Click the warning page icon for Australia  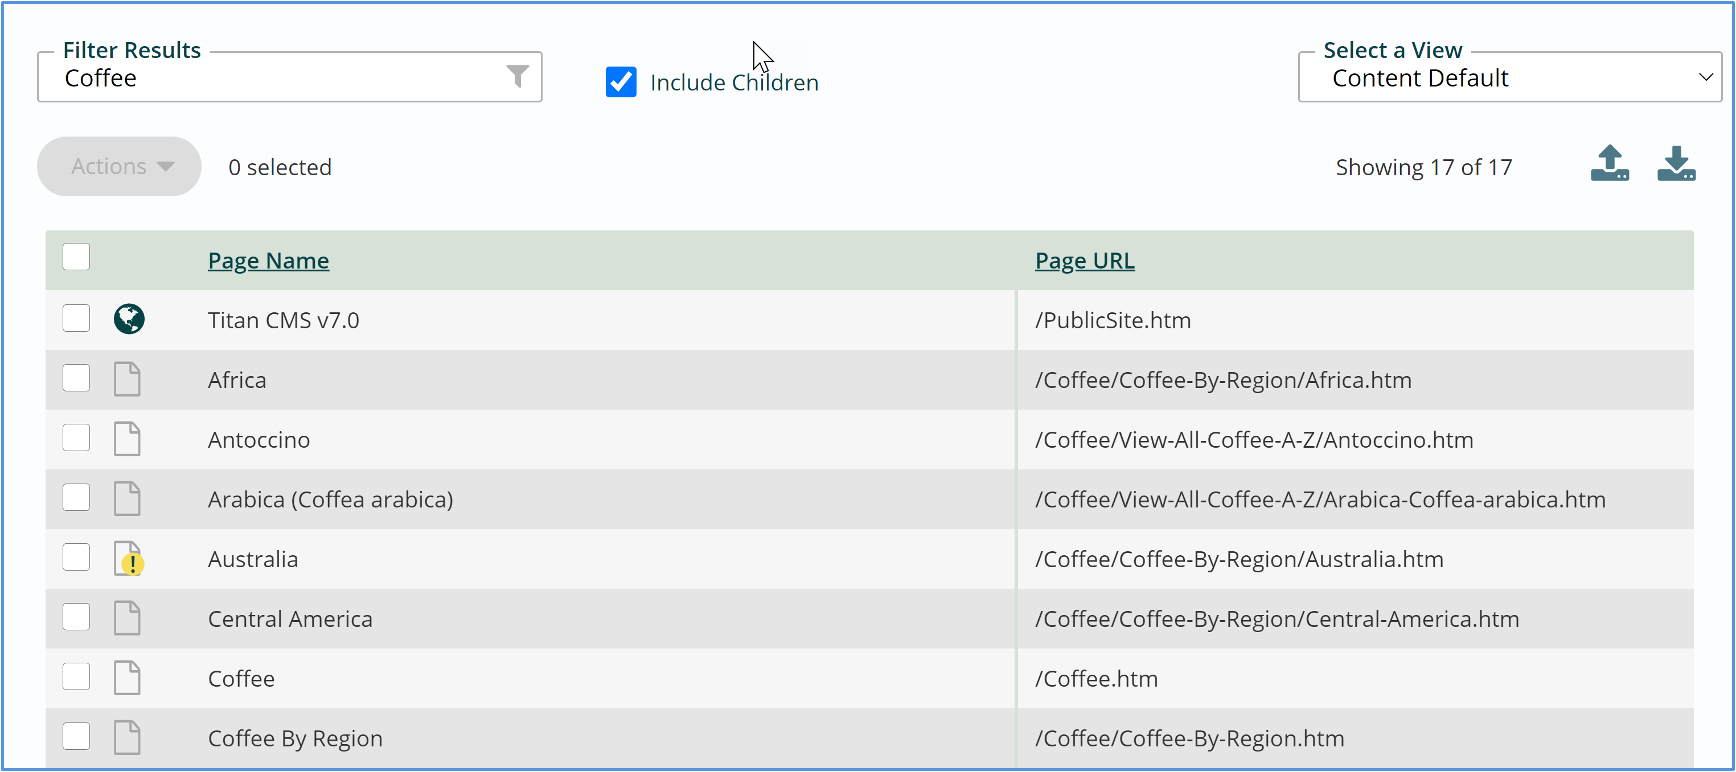(128, 559)
